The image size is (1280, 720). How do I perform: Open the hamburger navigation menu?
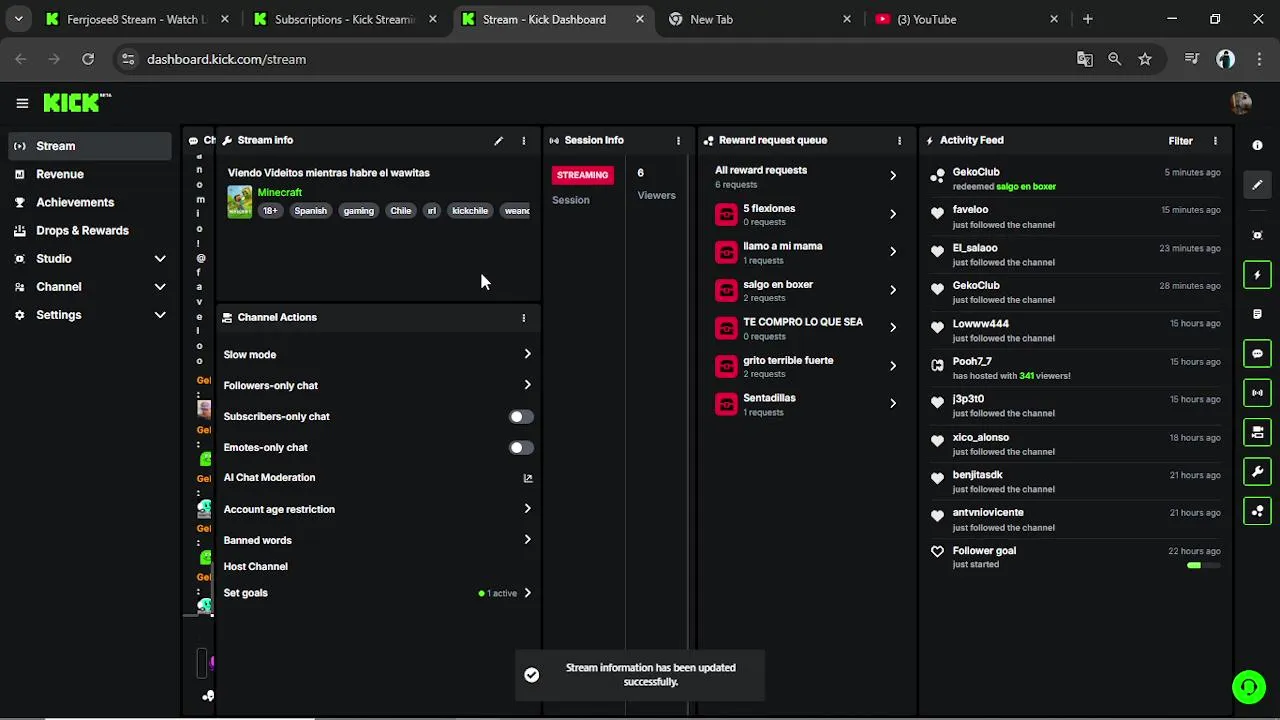pyautogui.click(x=22, y=103)
